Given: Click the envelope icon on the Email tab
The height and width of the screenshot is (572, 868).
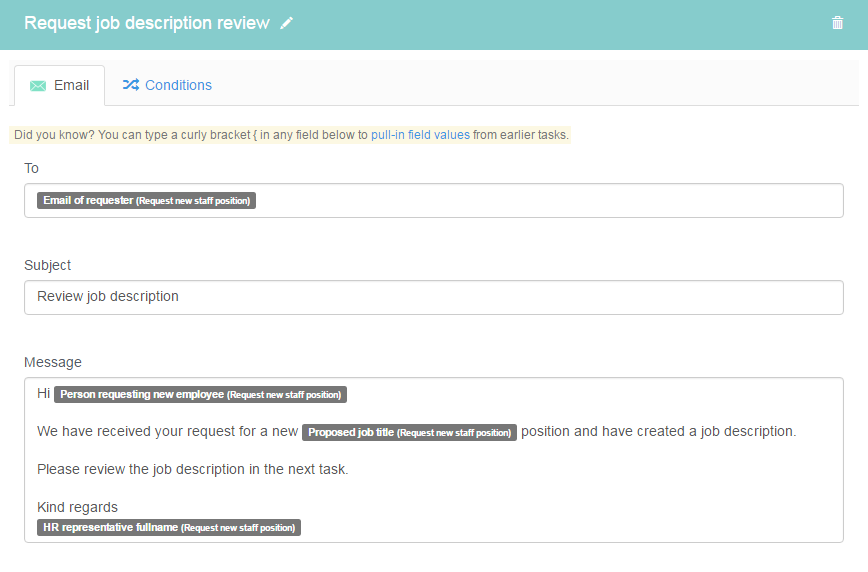Looking at the screenshot, I should [38, 86].
